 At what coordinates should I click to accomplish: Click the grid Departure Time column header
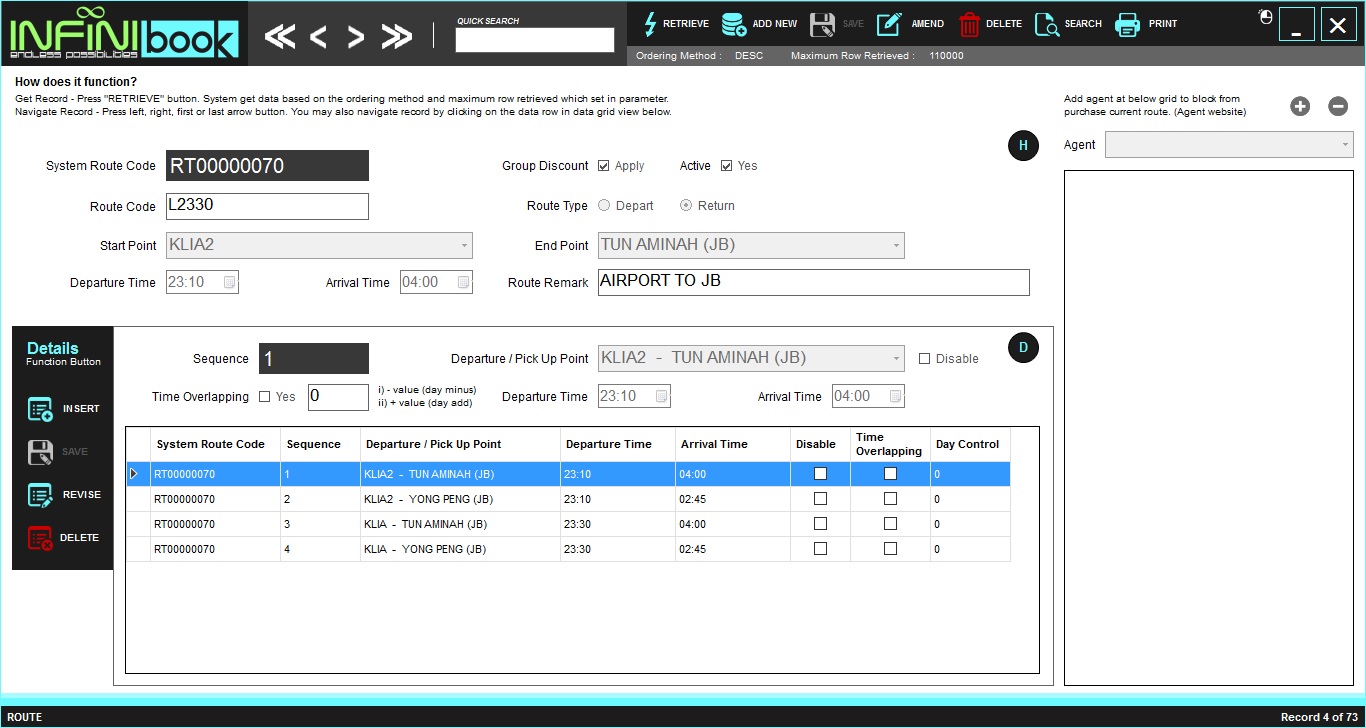617,444
